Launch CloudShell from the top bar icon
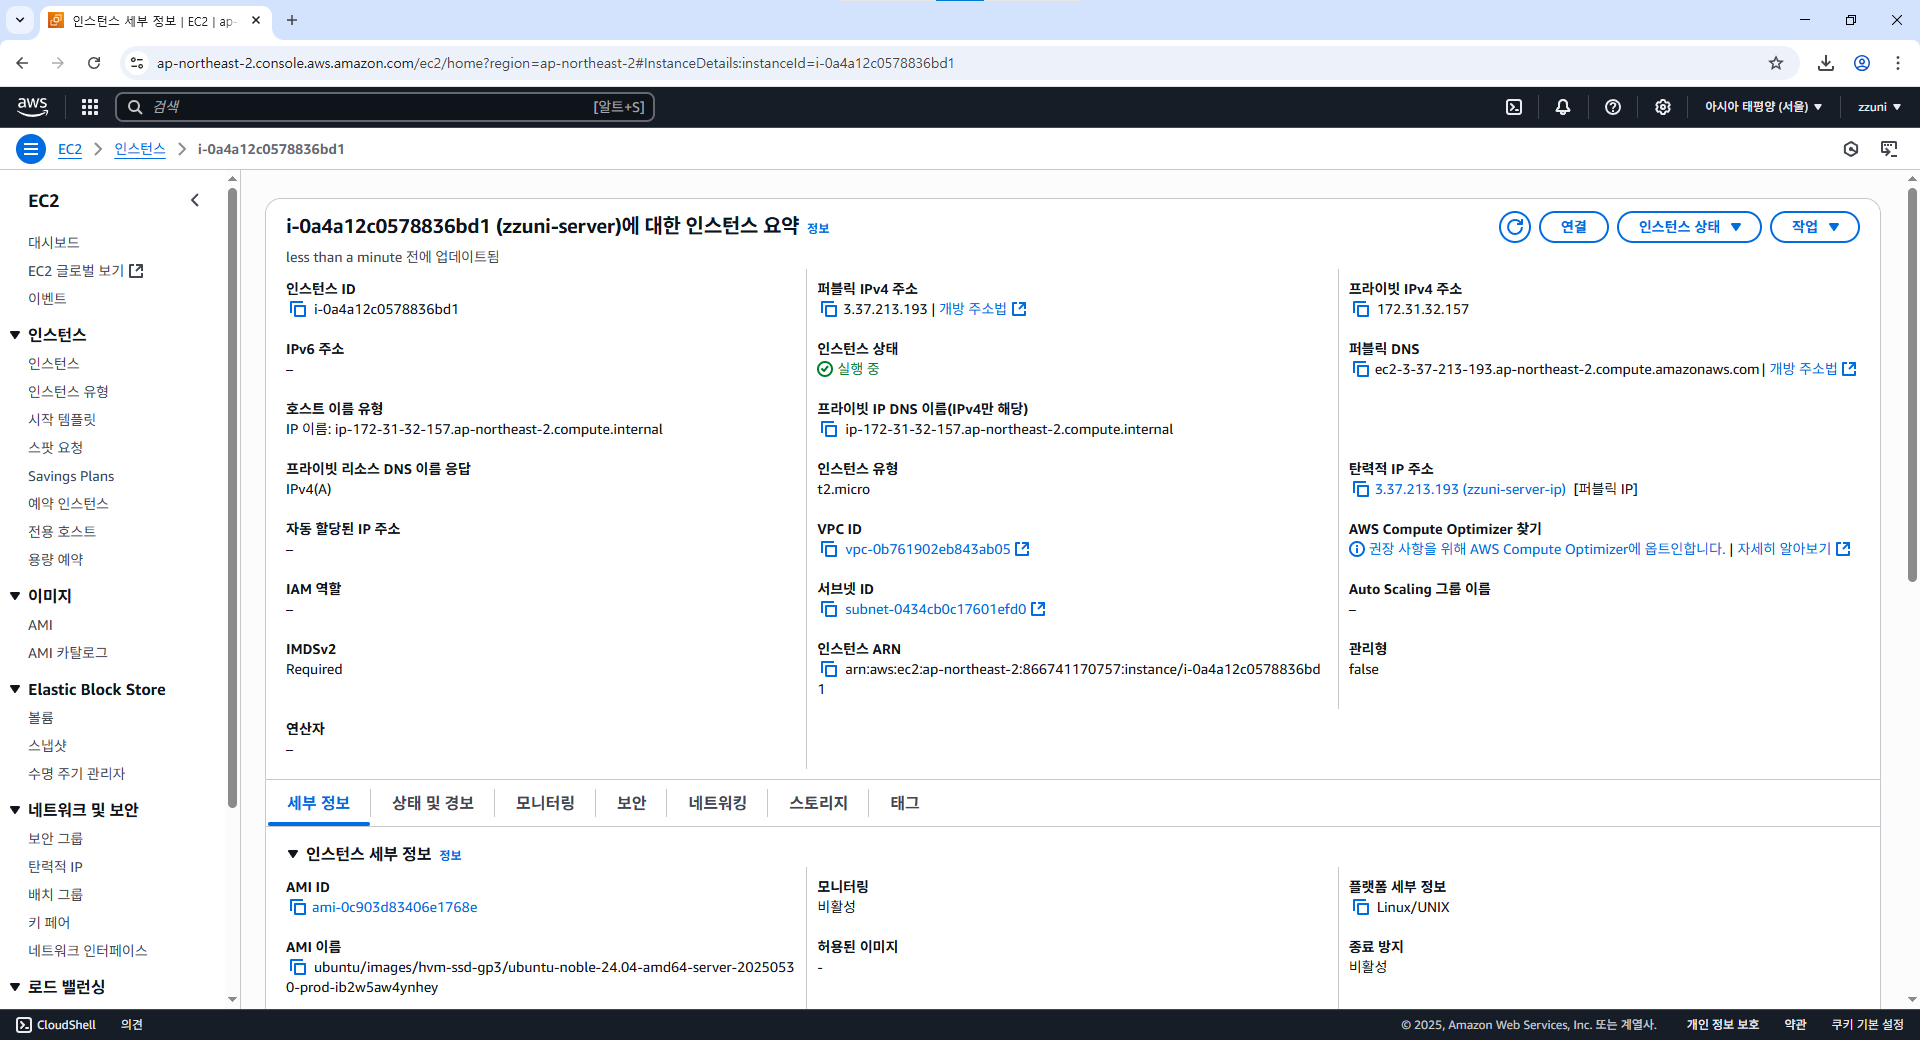Screen dimensions: 1920x1040 click(1514, 107)
